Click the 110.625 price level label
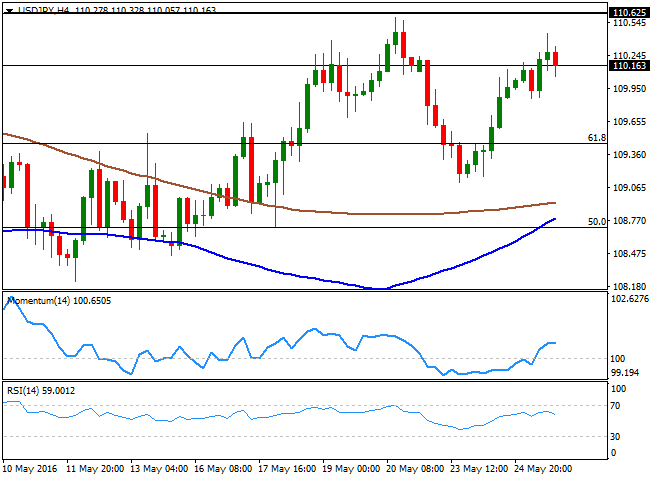 pos(629,13)
